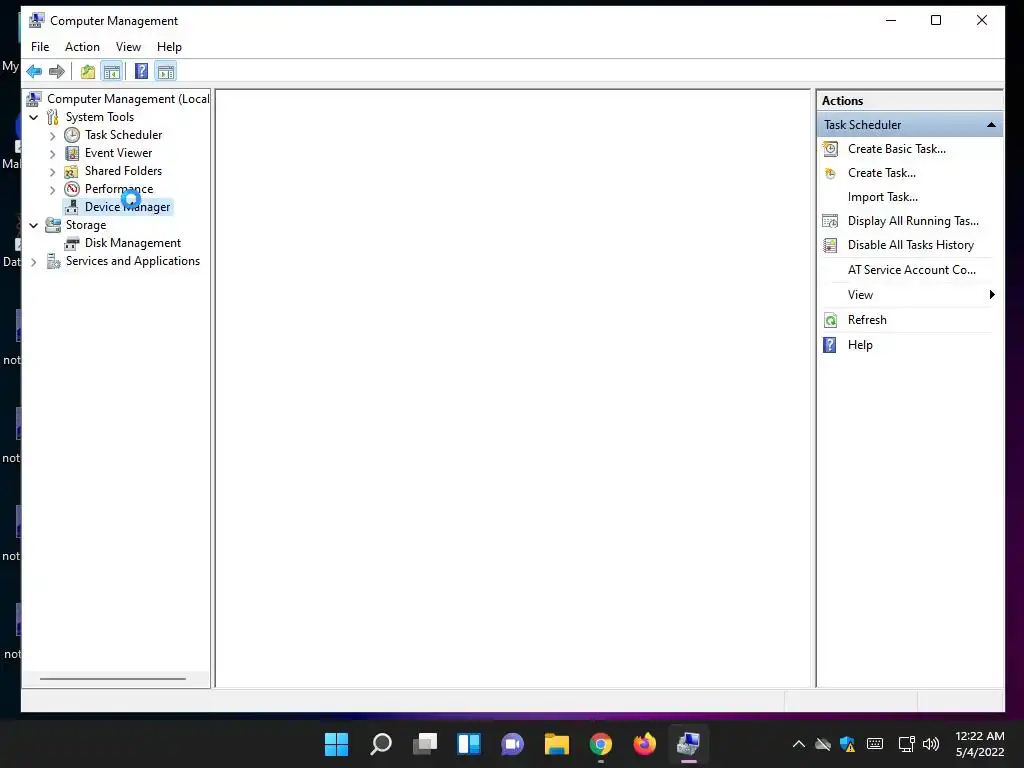The image size is (1024, 768).
Task: Click the System Tools wrench icon
Action: pyautogui.click(x=53, y=117)
